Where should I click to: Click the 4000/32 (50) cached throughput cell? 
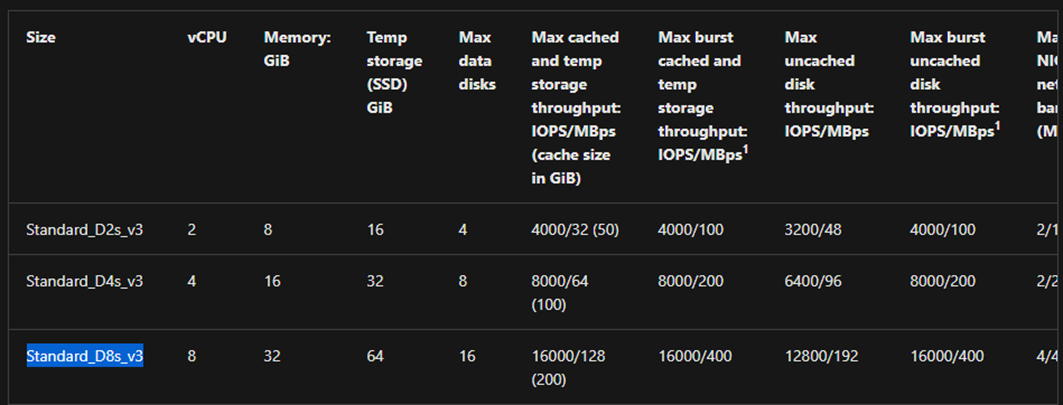coord(575,230)
